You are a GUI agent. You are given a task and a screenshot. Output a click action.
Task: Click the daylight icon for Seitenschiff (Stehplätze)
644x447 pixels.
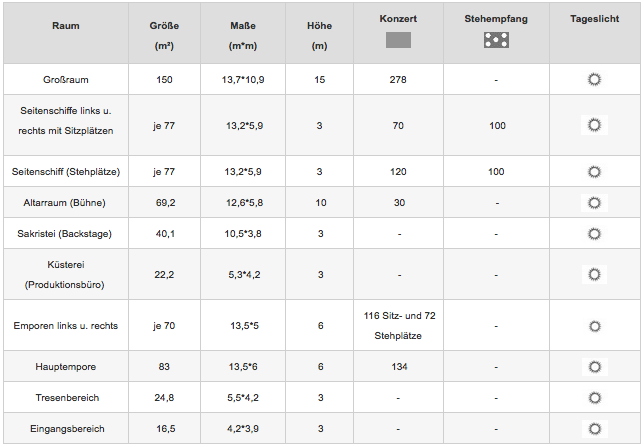[594, 172]
